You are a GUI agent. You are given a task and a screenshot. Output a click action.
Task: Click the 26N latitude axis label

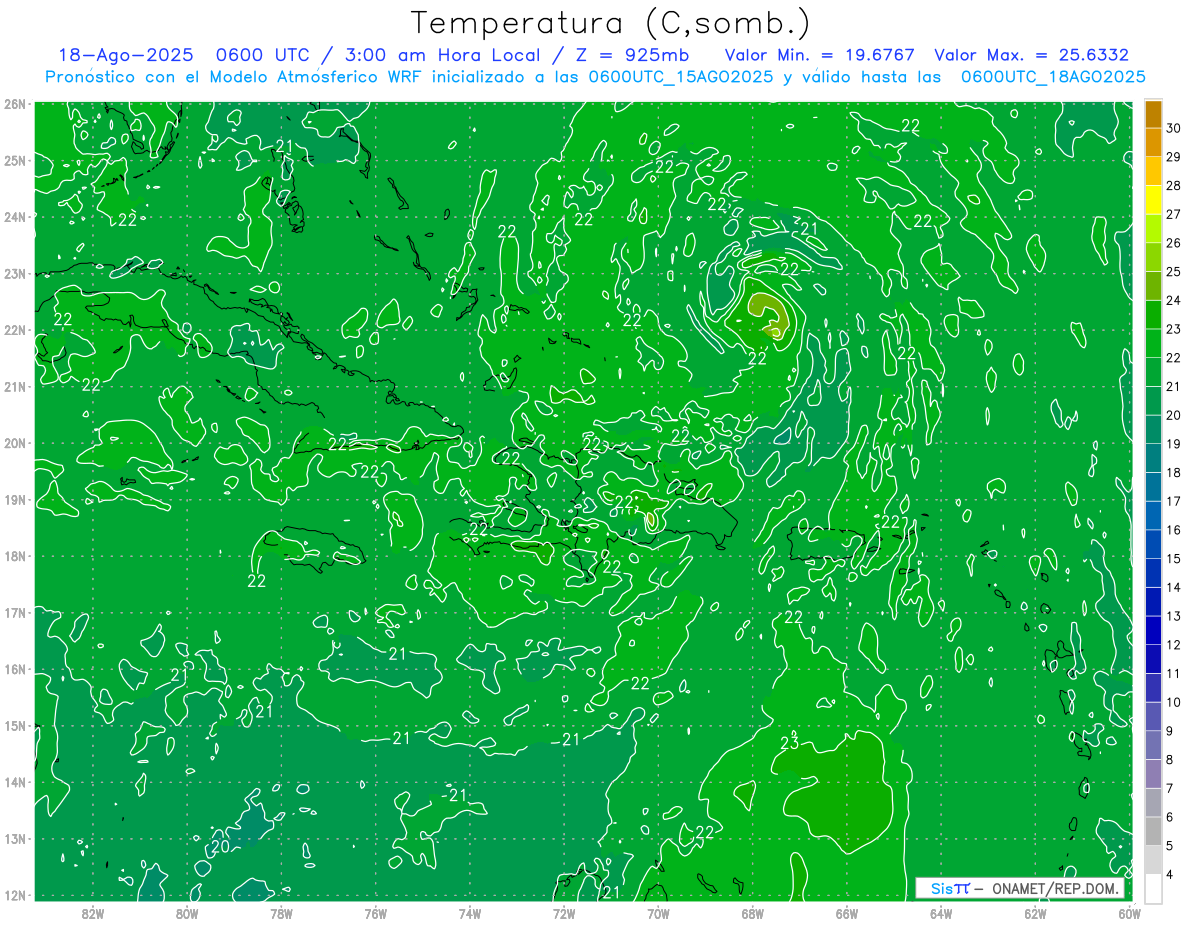(15, 104)
